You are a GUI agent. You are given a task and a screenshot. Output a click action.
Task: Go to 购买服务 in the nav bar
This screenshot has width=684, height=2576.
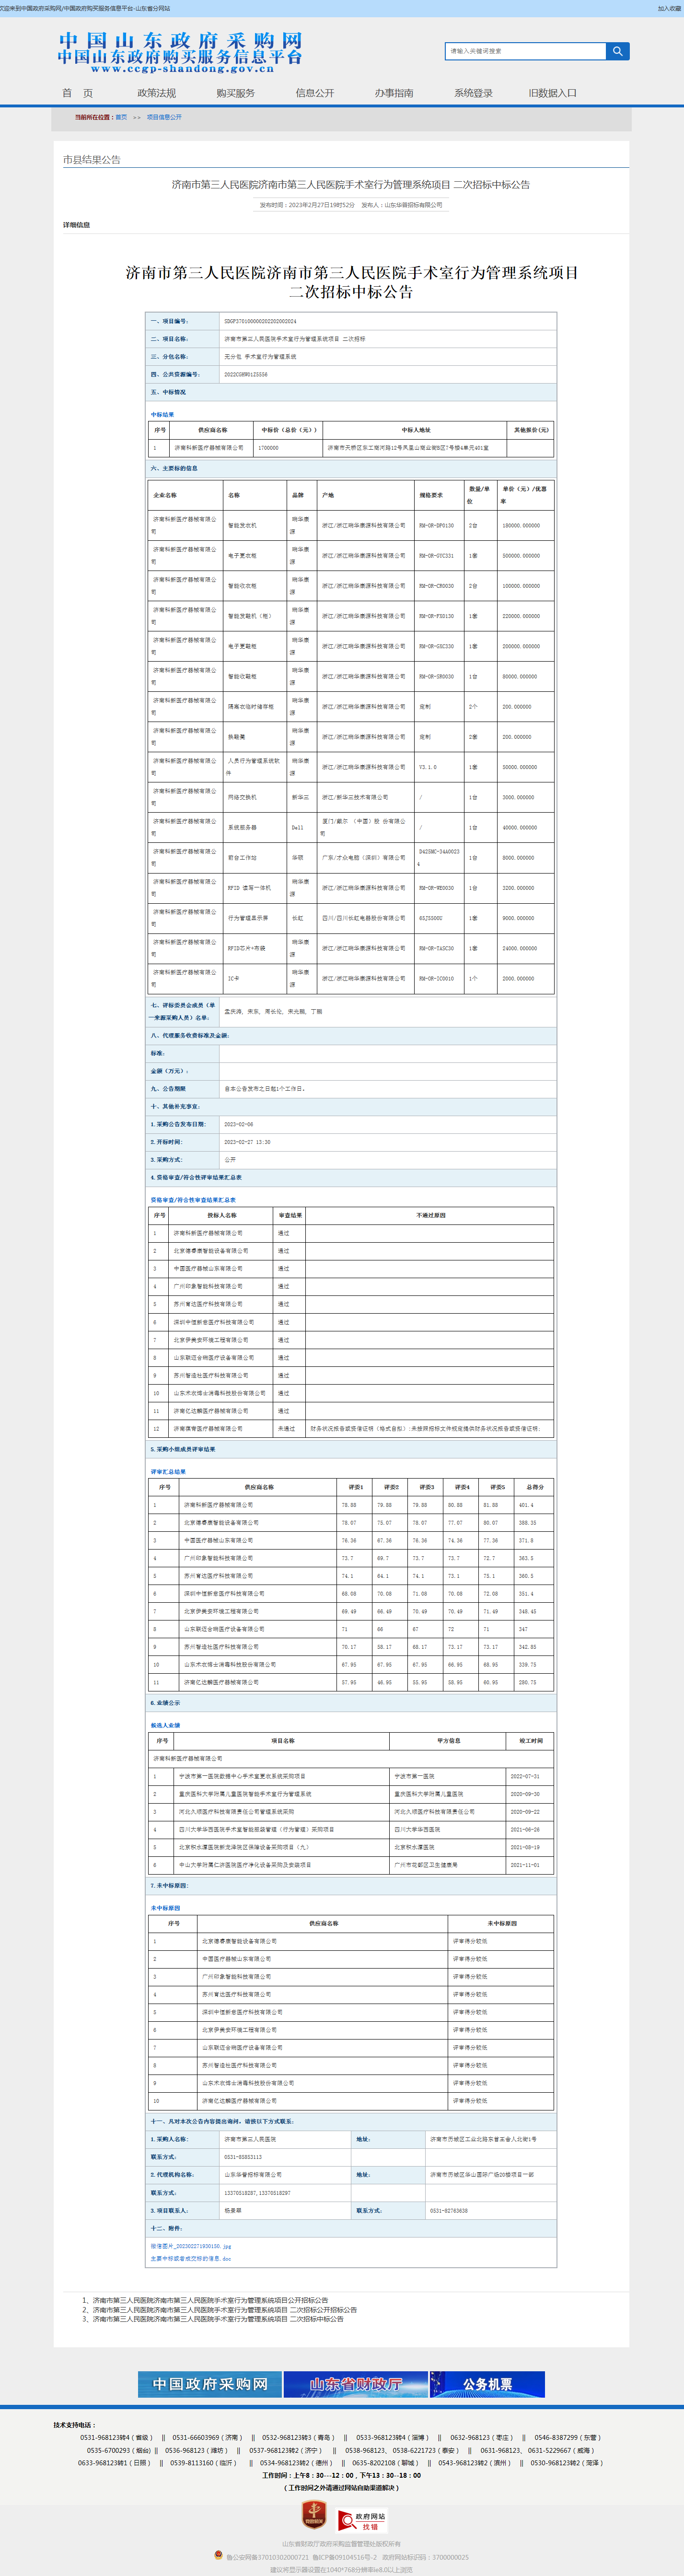[236, 93]
